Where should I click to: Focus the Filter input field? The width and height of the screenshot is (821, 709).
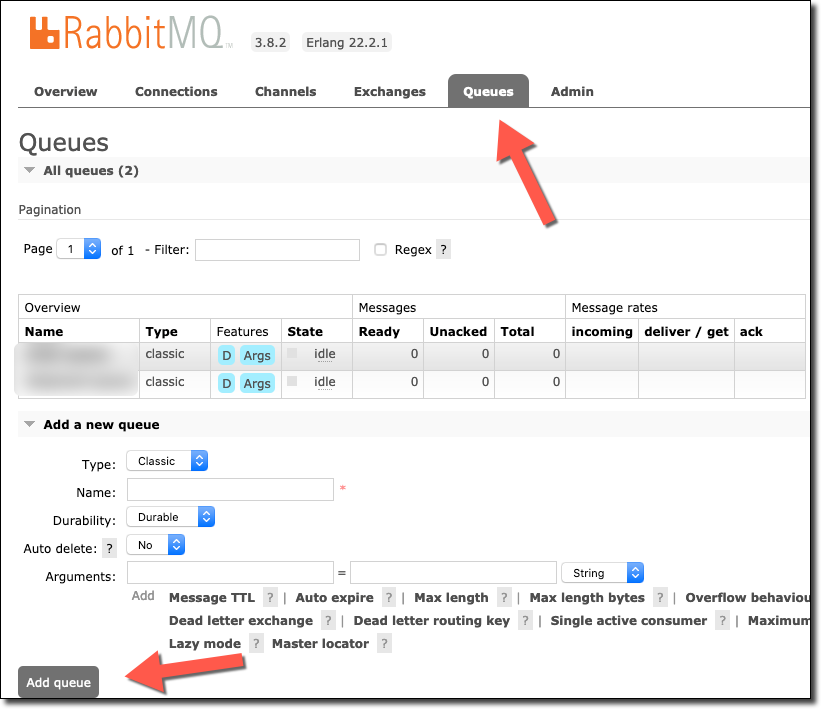point(277,250)
